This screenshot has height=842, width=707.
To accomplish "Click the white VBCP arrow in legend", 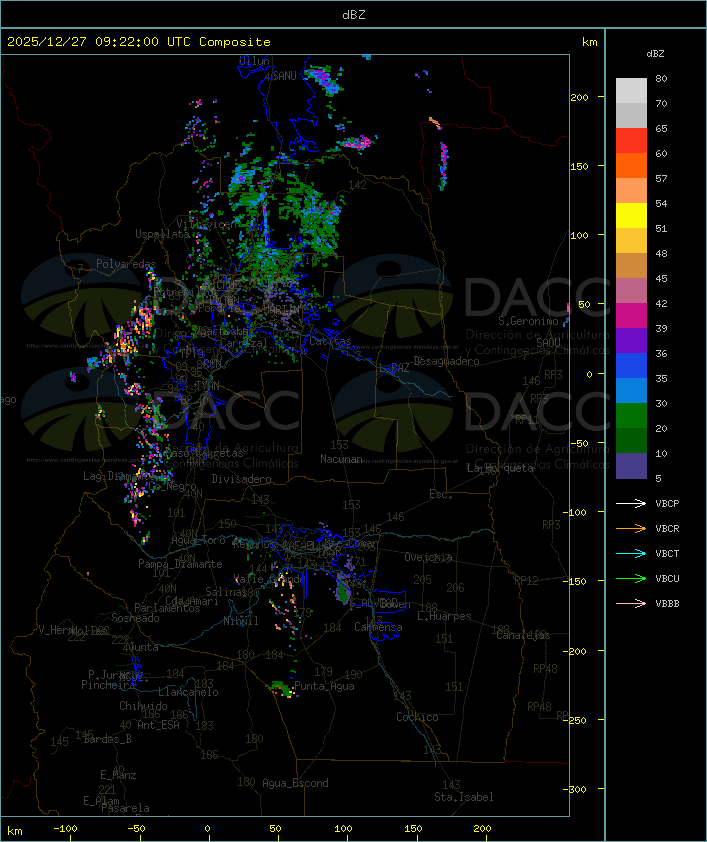I will coord(631,503).
